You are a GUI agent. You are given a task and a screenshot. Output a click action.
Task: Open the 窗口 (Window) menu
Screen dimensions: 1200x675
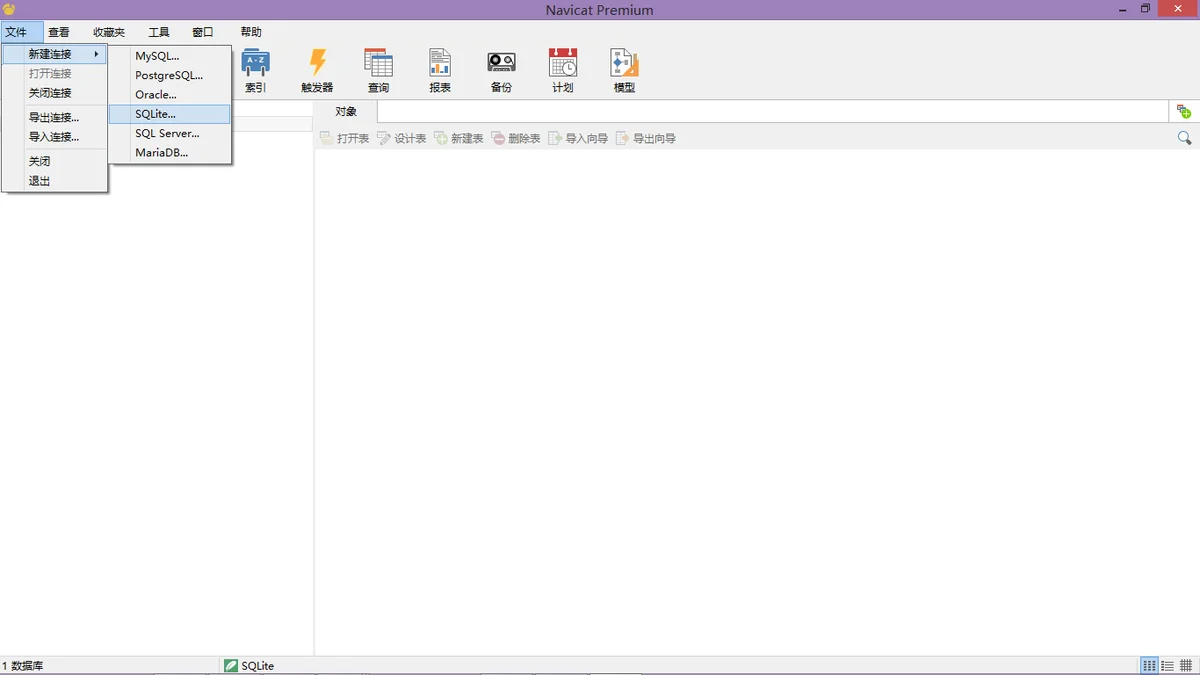point(203,32)
